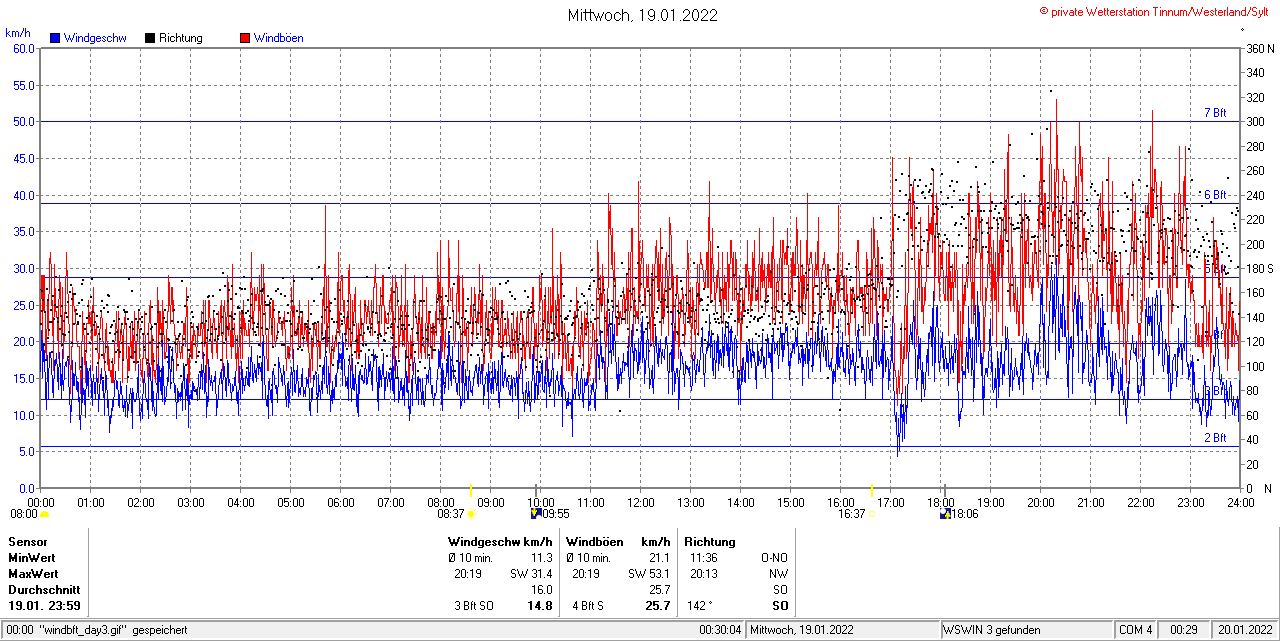This screenshot has width=1280, height=641.
Task: Click the '2 Bft' line label
Action: click(x=1215, y=438)
